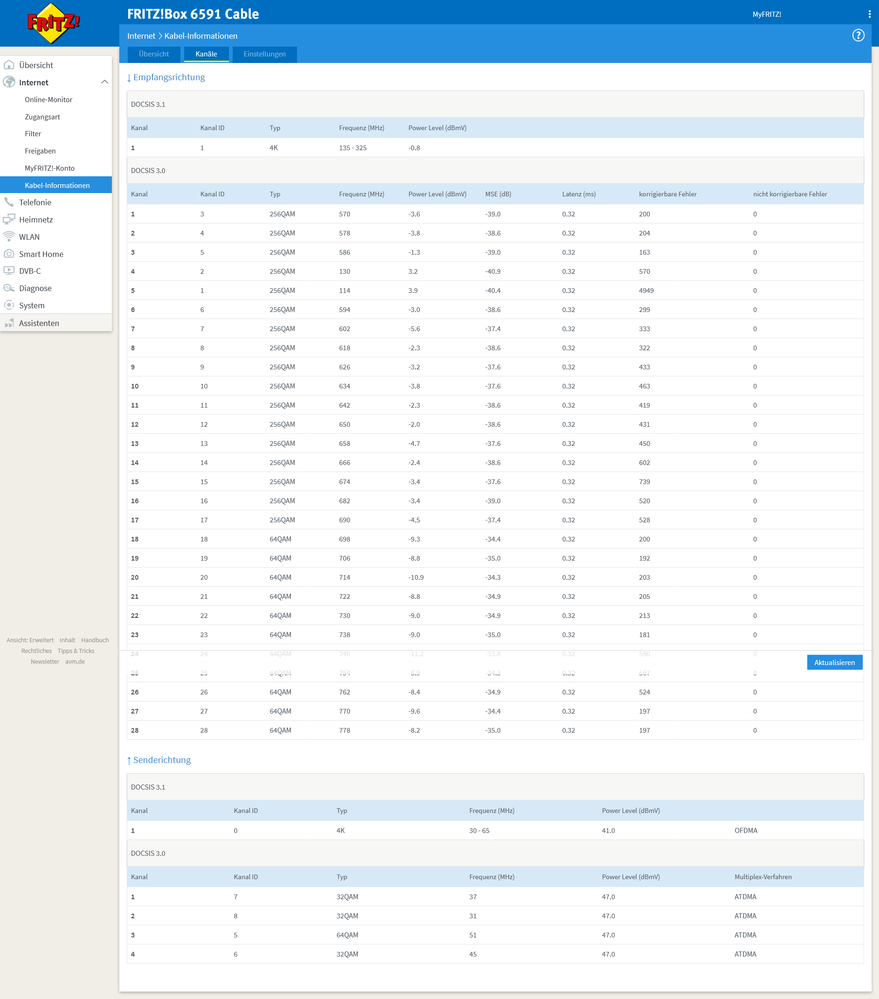This screenshot has width=879, height=999.
Task: Click the WLAN wifi icon
Action: click(x=10, y=237)
